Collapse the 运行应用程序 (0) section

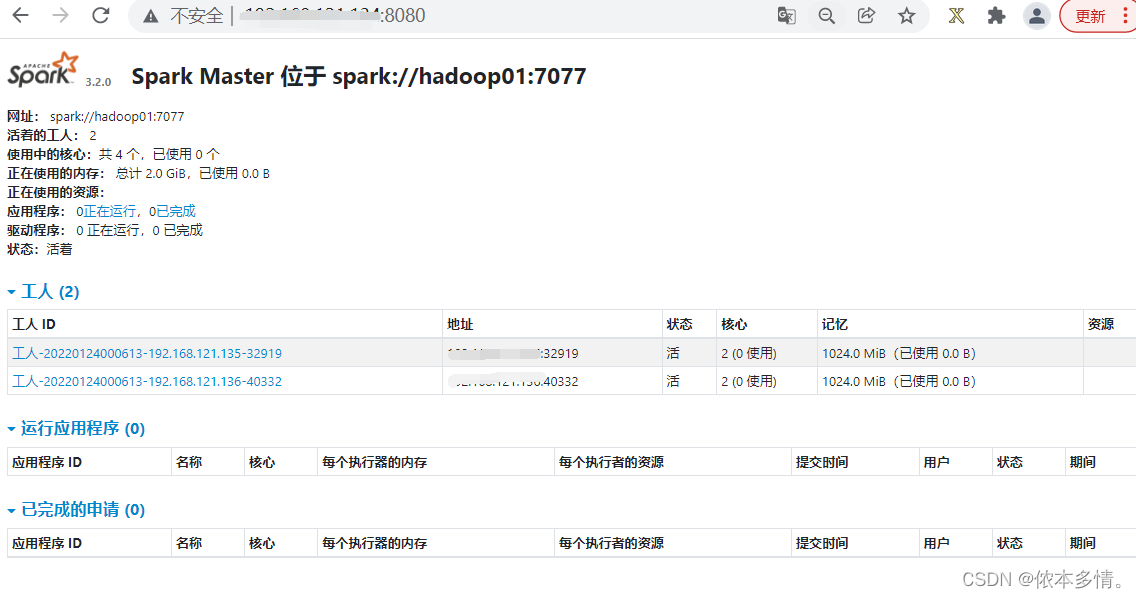[75, 428]
